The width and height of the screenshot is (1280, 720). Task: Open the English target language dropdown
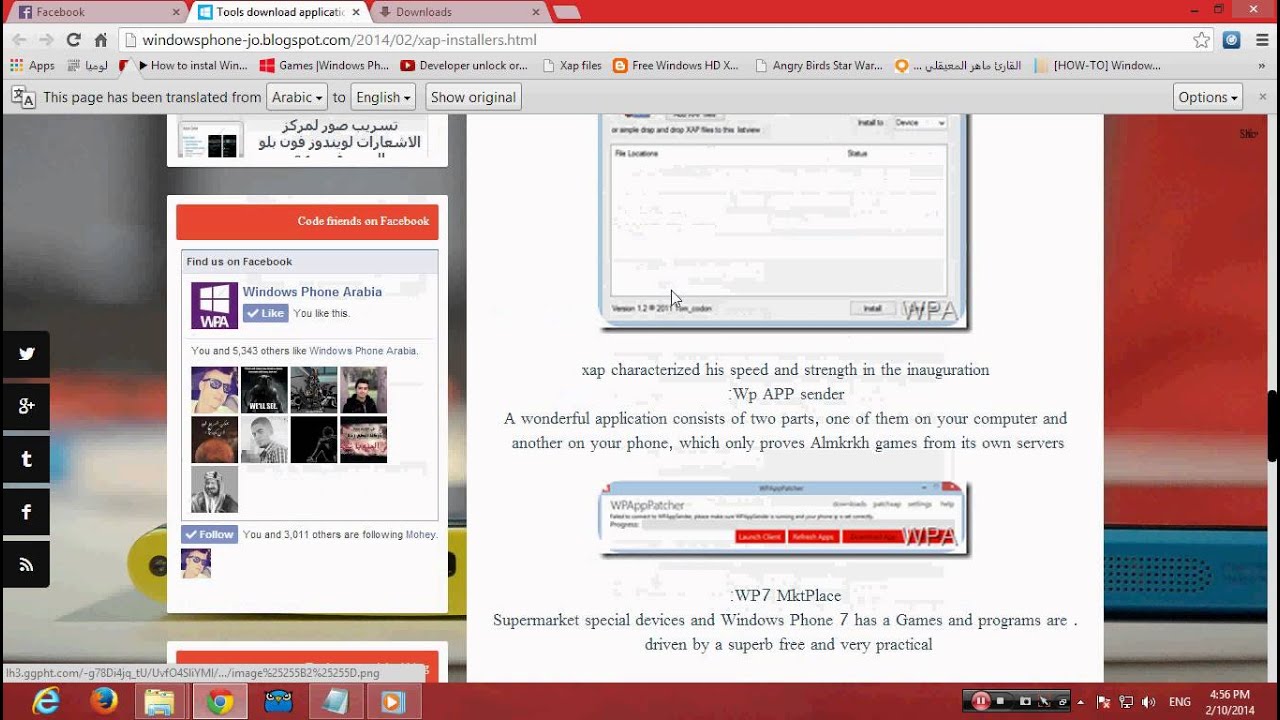coord(383,97)
